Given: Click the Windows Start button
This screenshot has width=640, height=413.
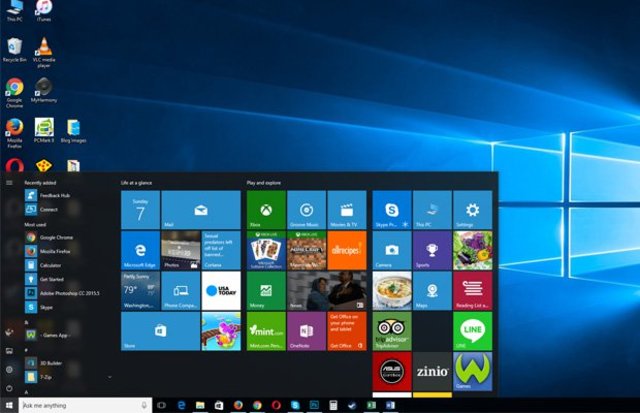Looking at the screenshot, I should [9, 405].
